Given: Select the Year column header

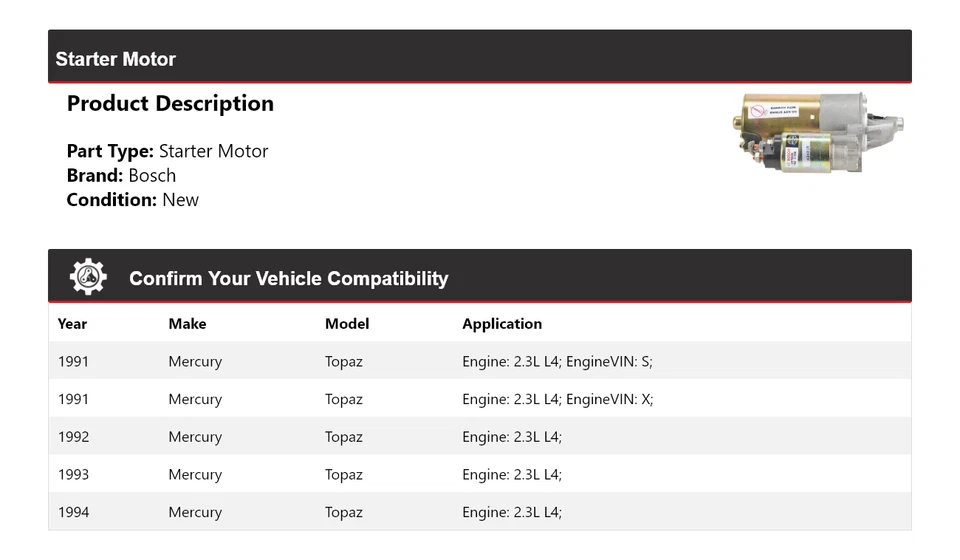Looking at the screenshot, I should coord(72,324).
